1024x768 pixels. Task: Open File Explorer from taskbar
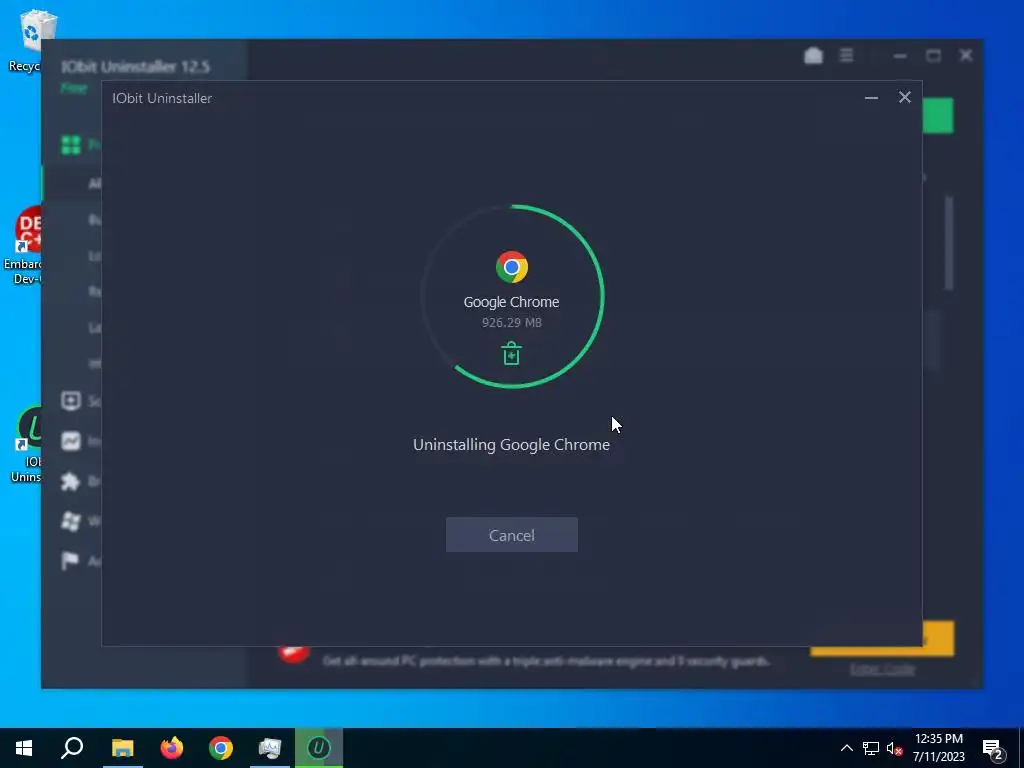(x=122, y=748)
